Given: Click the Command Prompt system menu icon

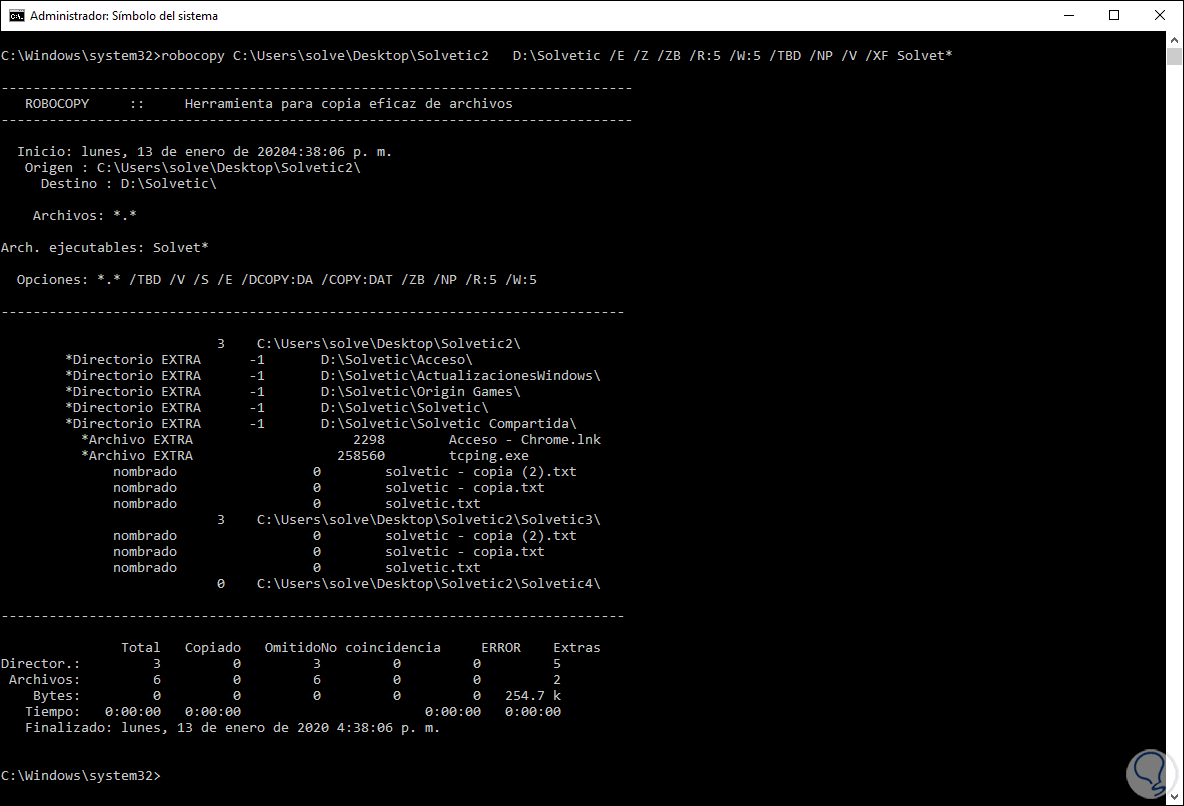Looking at the screenshot, I should click(16, 15).
